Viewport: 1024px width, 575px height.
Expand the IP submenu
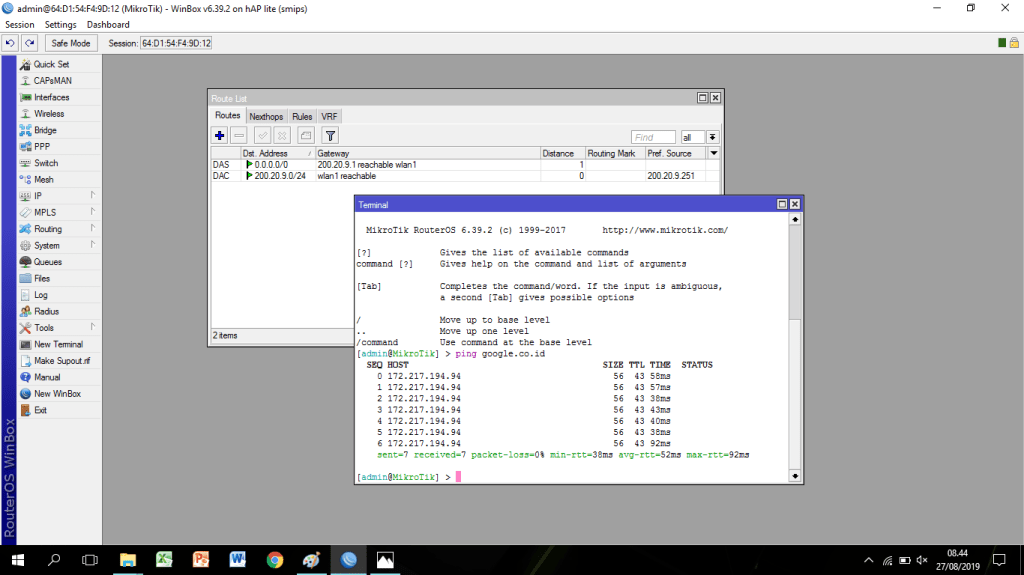[x=40, y=196]
